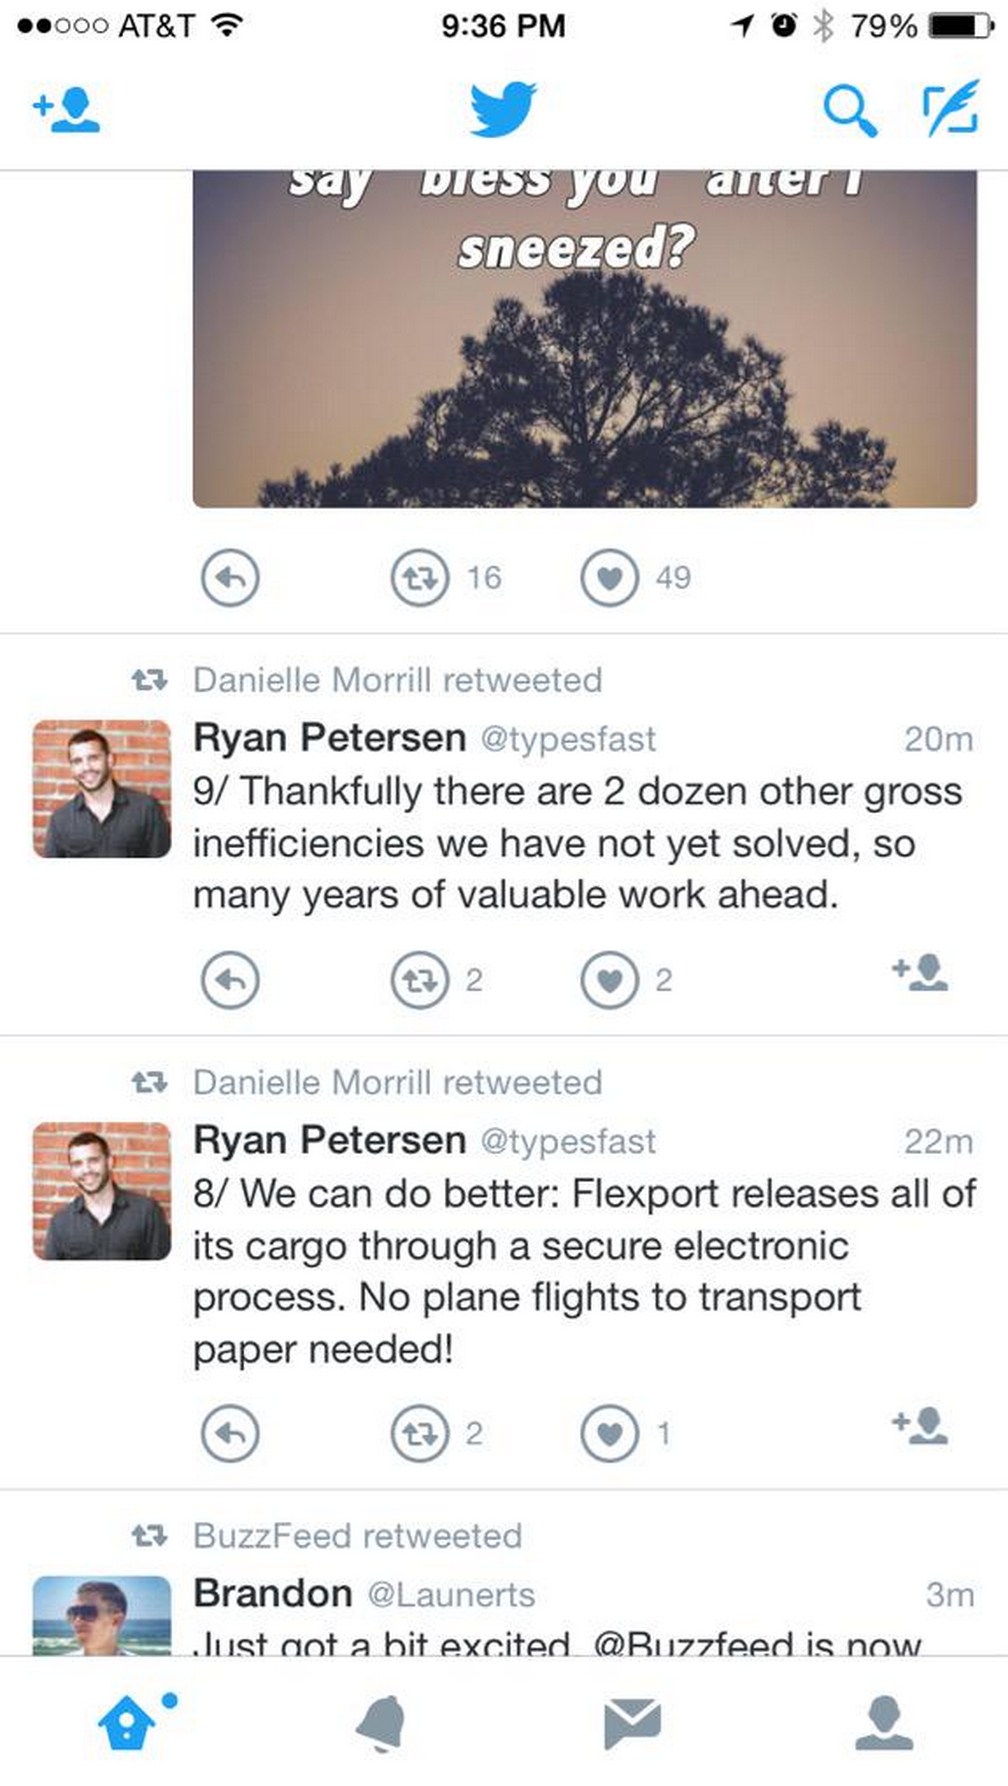Tap the add contact icon in header

tap(67, 110)
